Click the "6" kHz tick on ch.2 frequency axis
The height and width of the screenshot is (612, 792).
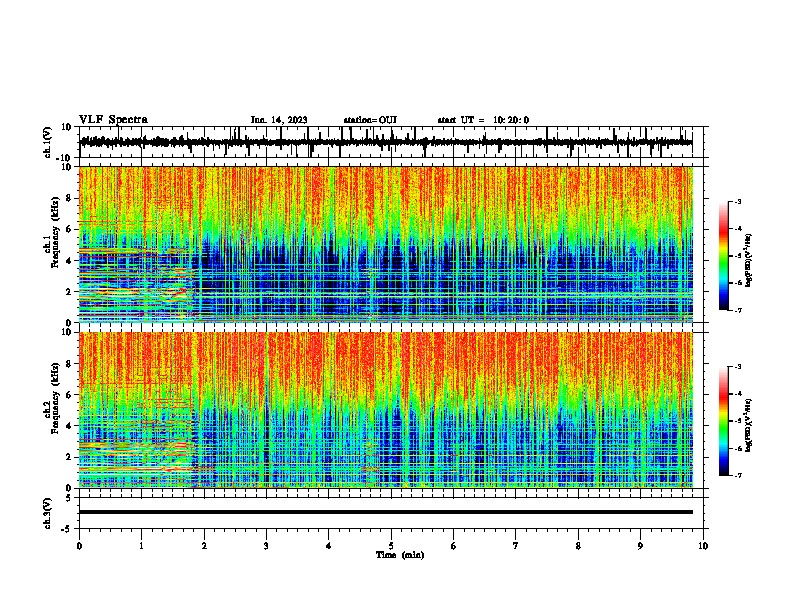(x=69, y=394)
